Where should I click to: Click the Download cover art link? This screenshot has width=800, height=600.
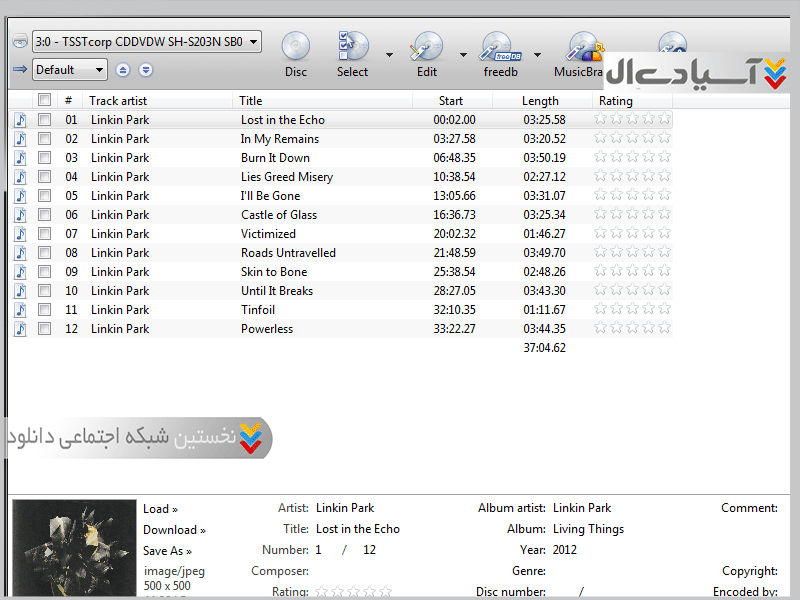pyautogui.click(x=174, y=530)
